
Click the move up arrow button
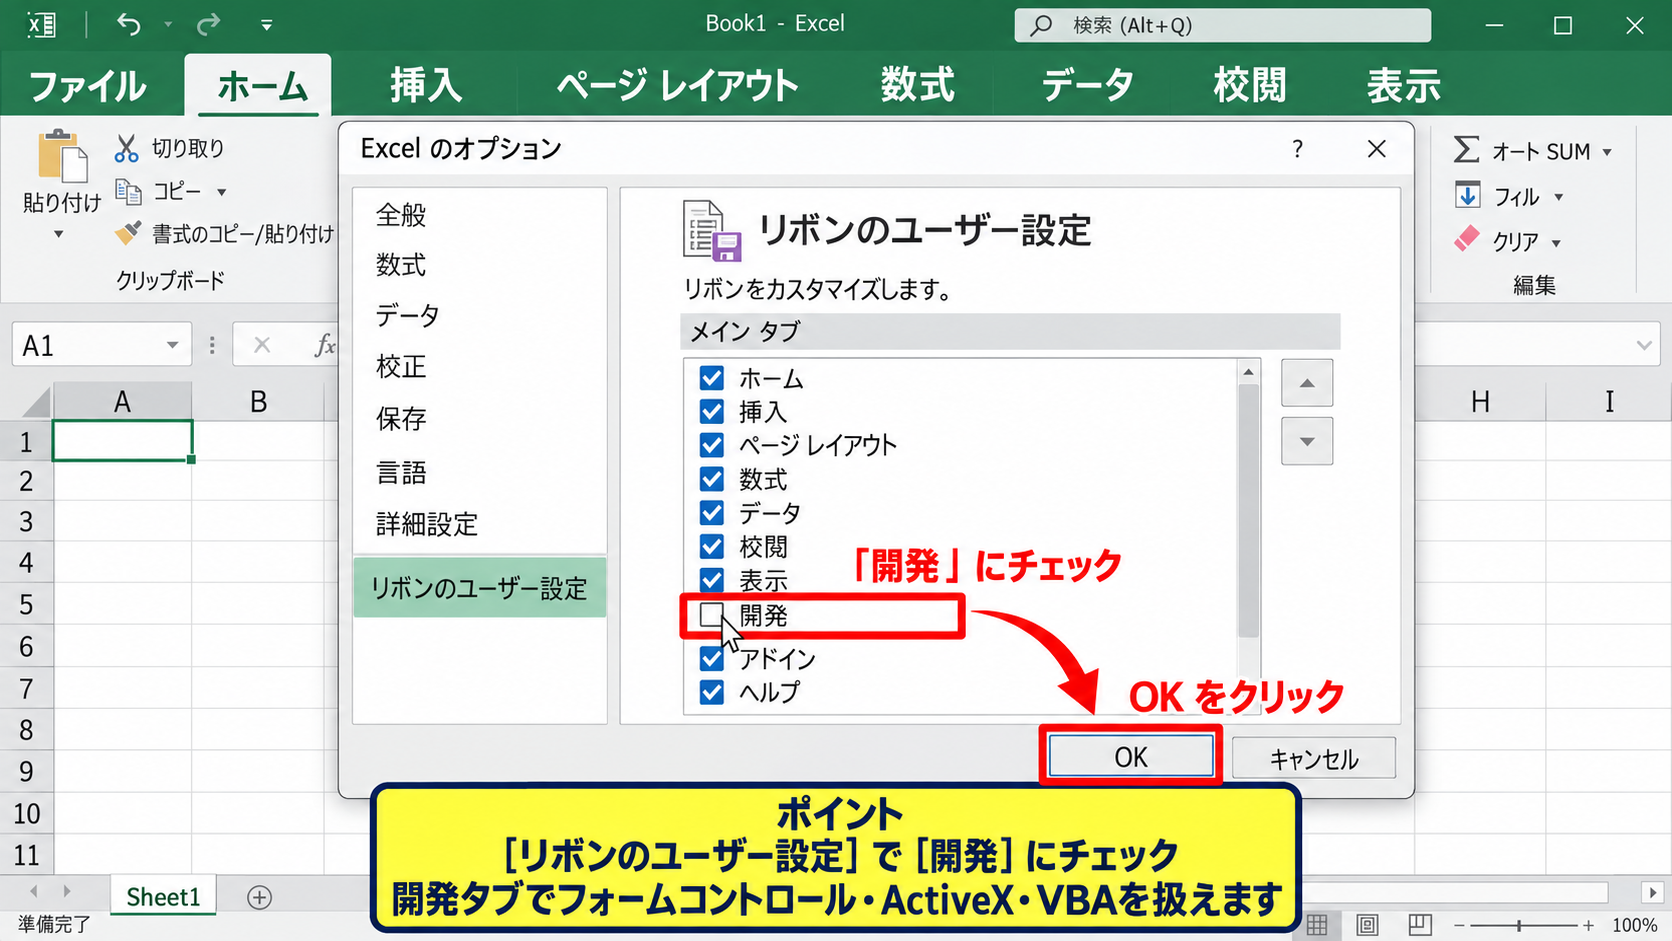coord(1307,383)
